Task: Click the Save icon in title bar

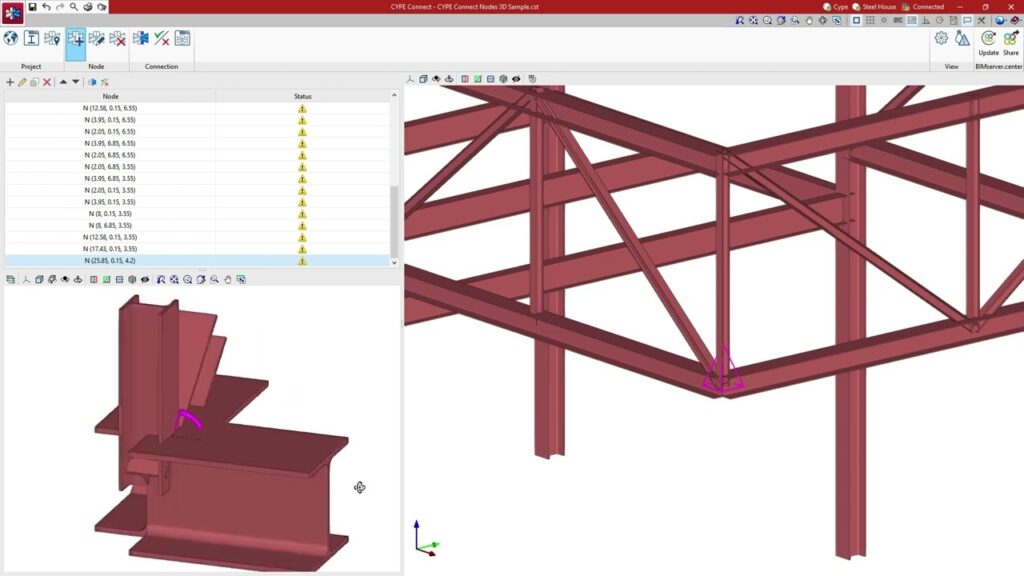Action: coord(32,7)
